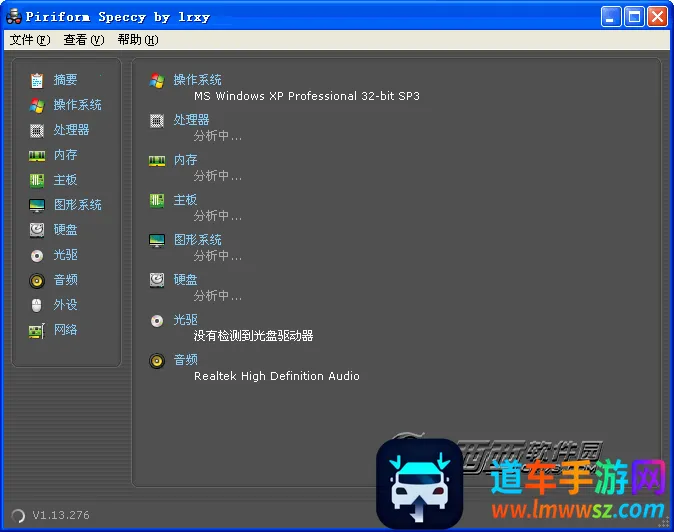Maximize the Speccy window
Image resolution: width=674 pixels, height=532 pixels.
[x=634, y=17]
